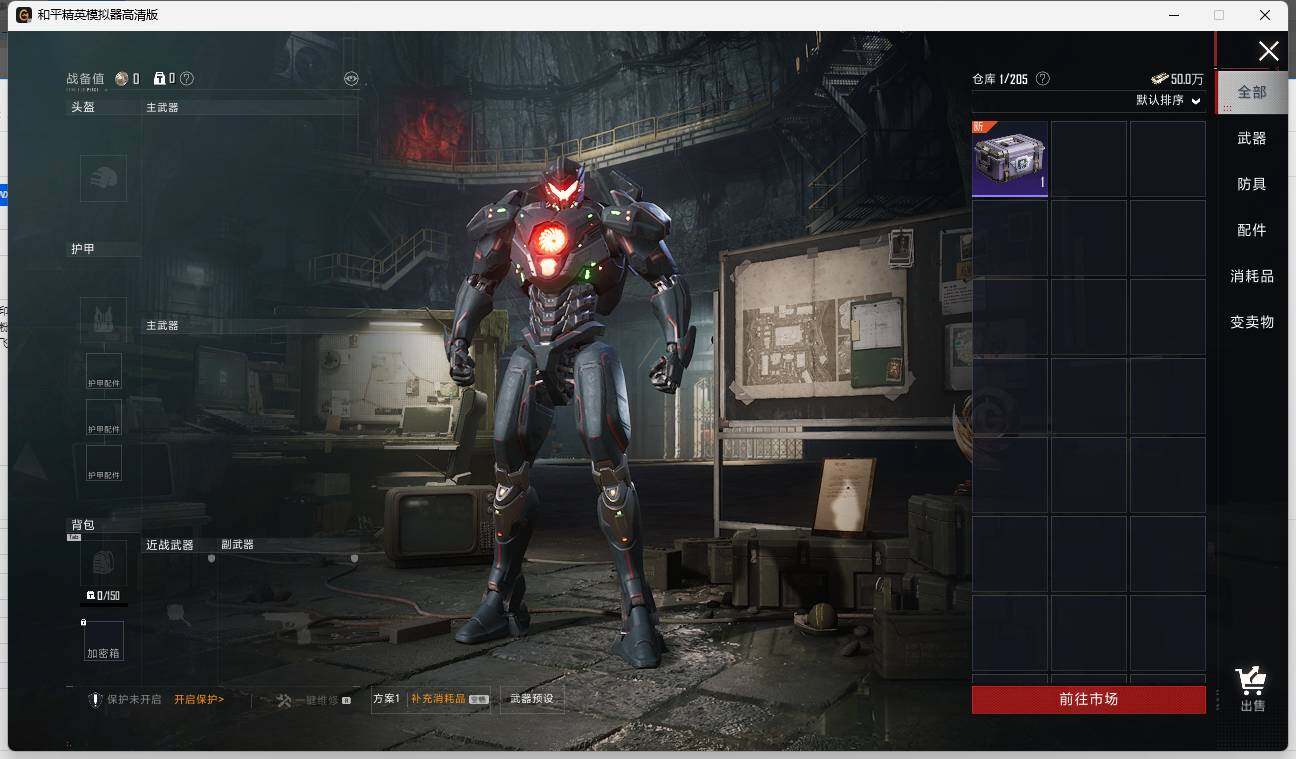Click the helmet equipment slot
Screen dimensions: 1296x759
(x=103, y=178)
